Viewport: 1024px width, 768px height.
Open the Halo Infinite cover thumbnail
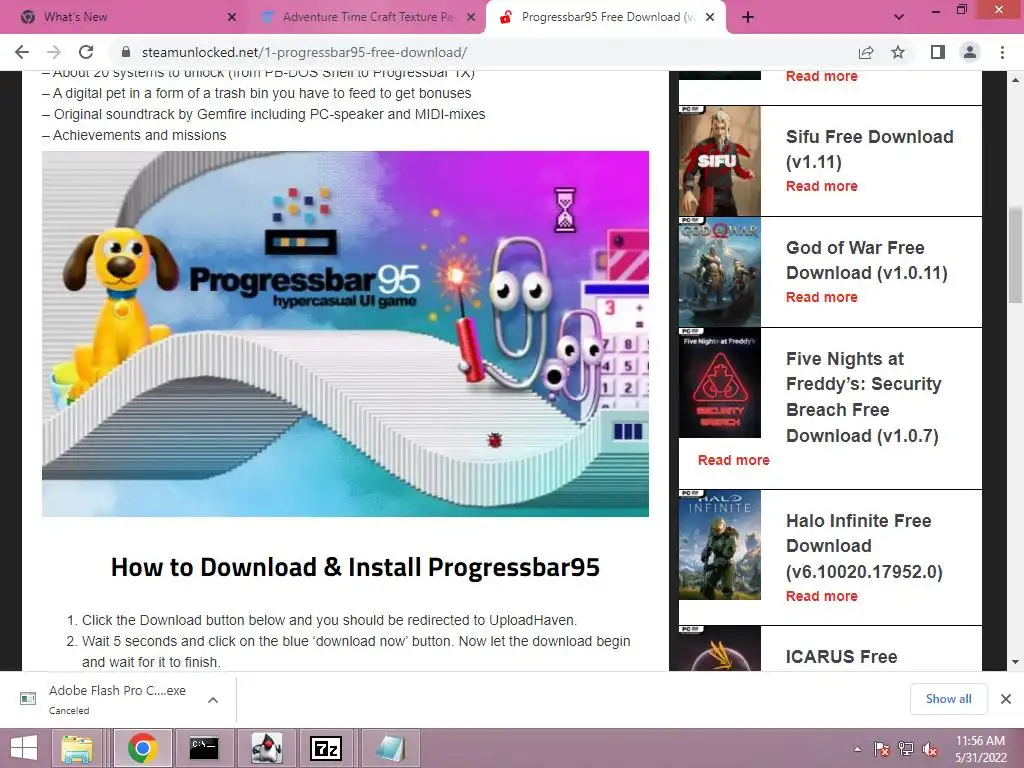click(x=720, y=545)
